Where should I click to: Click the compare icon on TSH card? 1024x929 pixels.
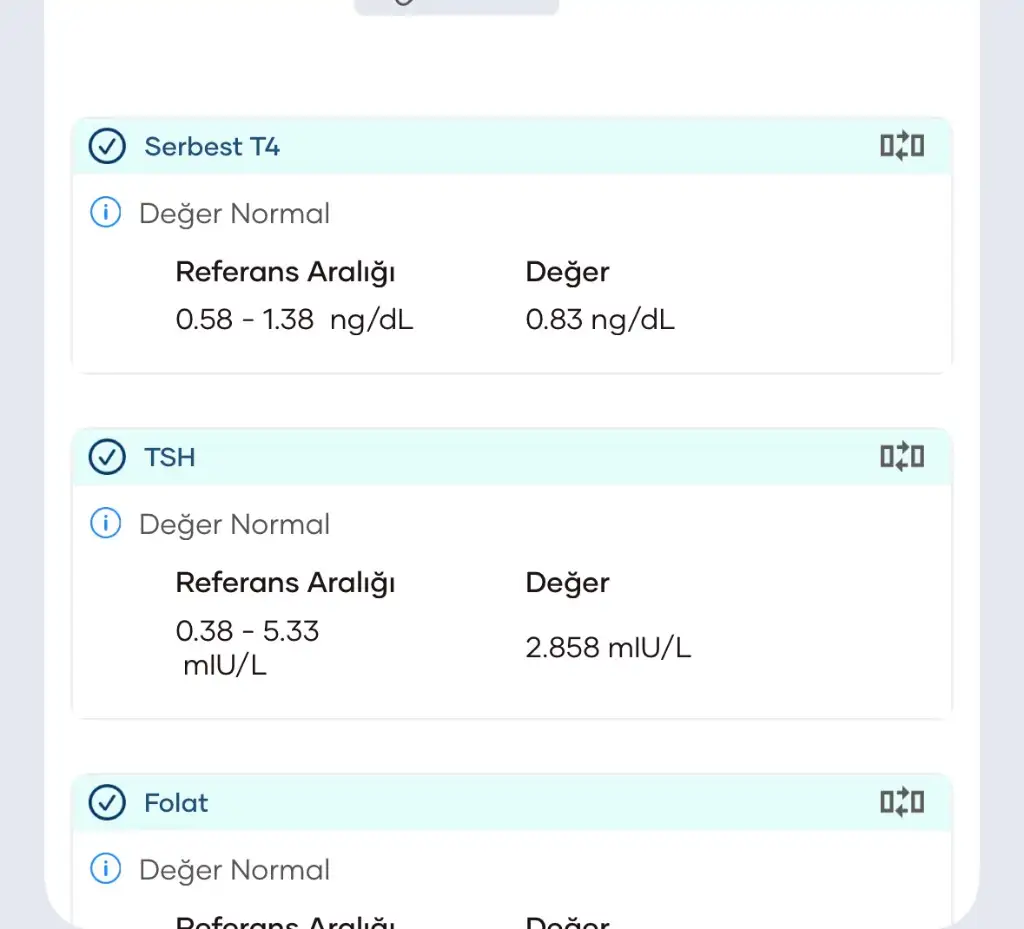[901, 458]
